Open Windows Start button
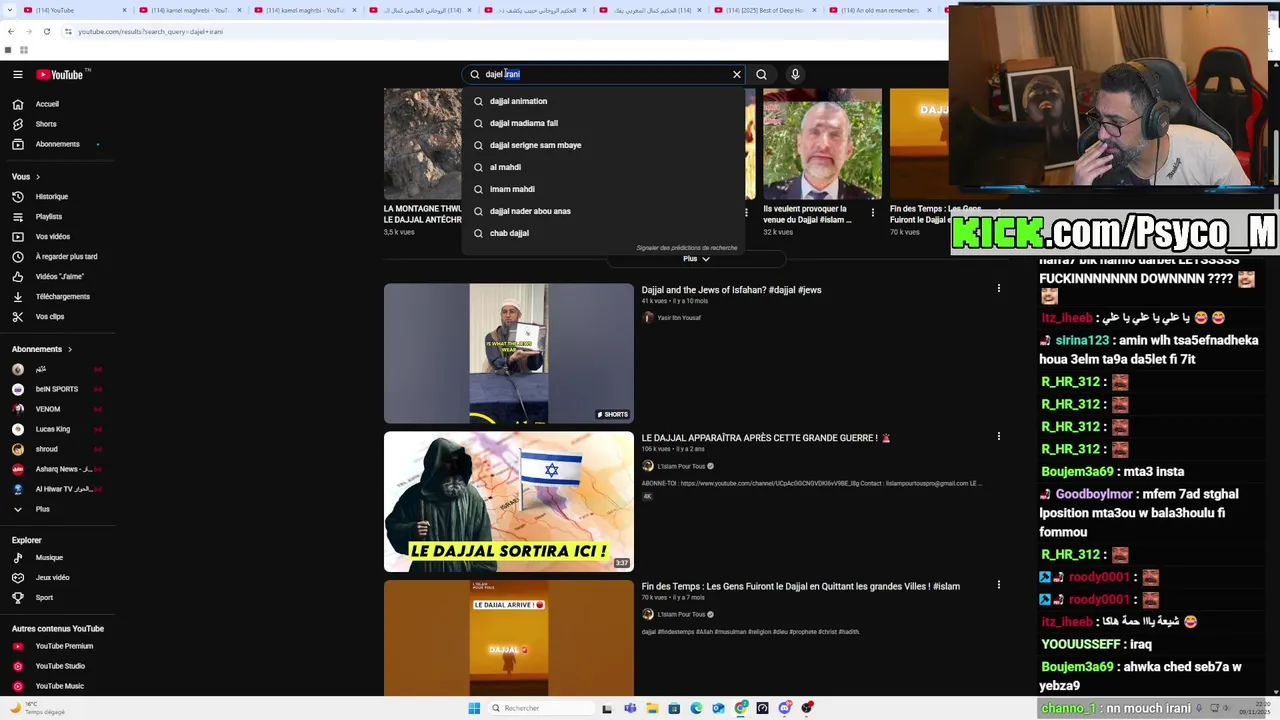Image resolution: width=1280 pixels, height=720 pixels. click(474, 708)
